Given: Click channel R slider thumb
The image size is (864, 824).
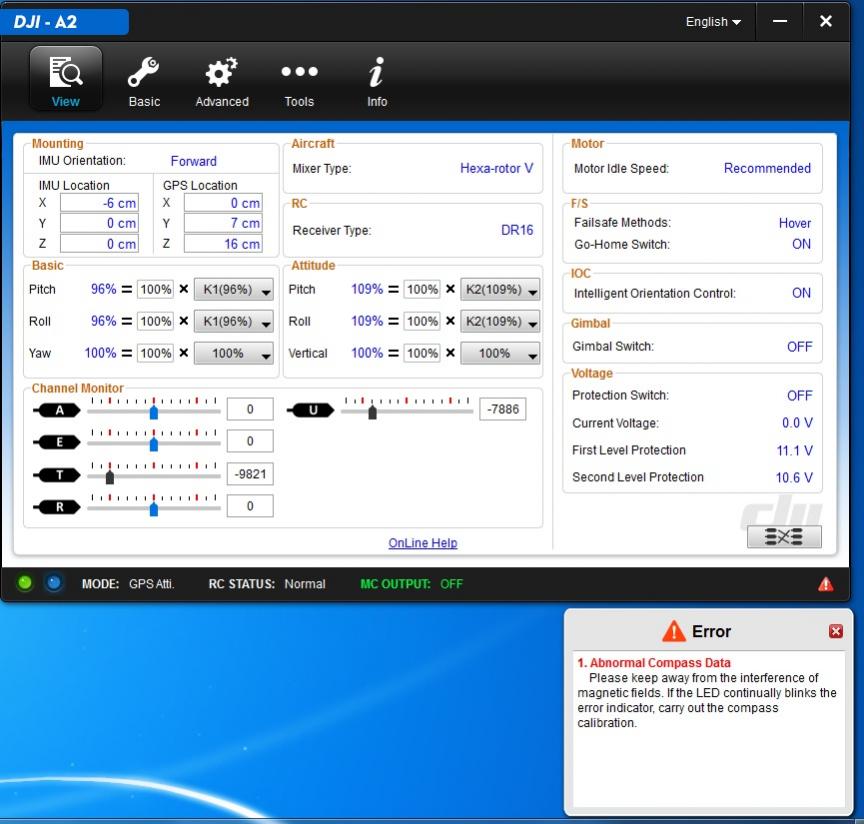Looking at the screenshot, I should 154,509.
